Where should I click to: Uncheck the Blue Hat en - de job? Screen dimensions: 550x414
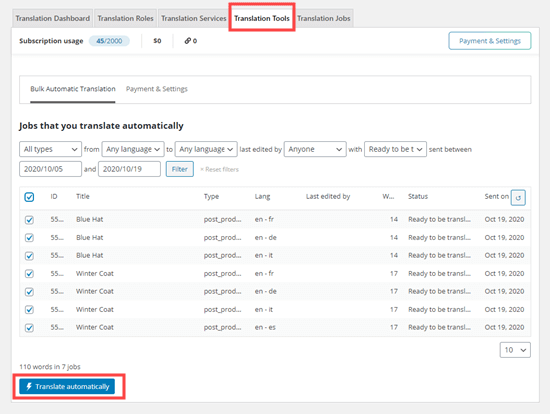[29, 238]
